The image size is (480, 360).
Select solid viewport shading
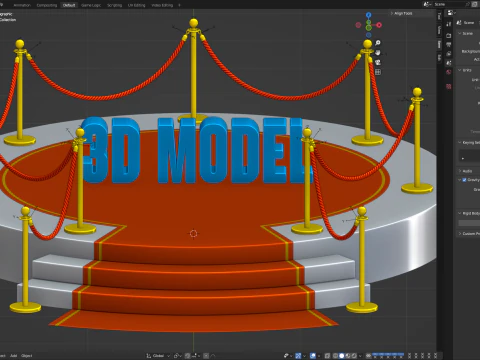341,356
